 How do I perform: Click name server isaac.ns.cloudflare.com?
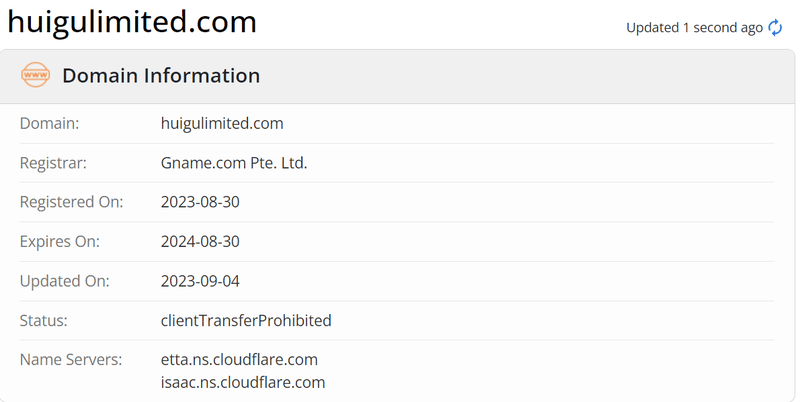pos(243,383)
